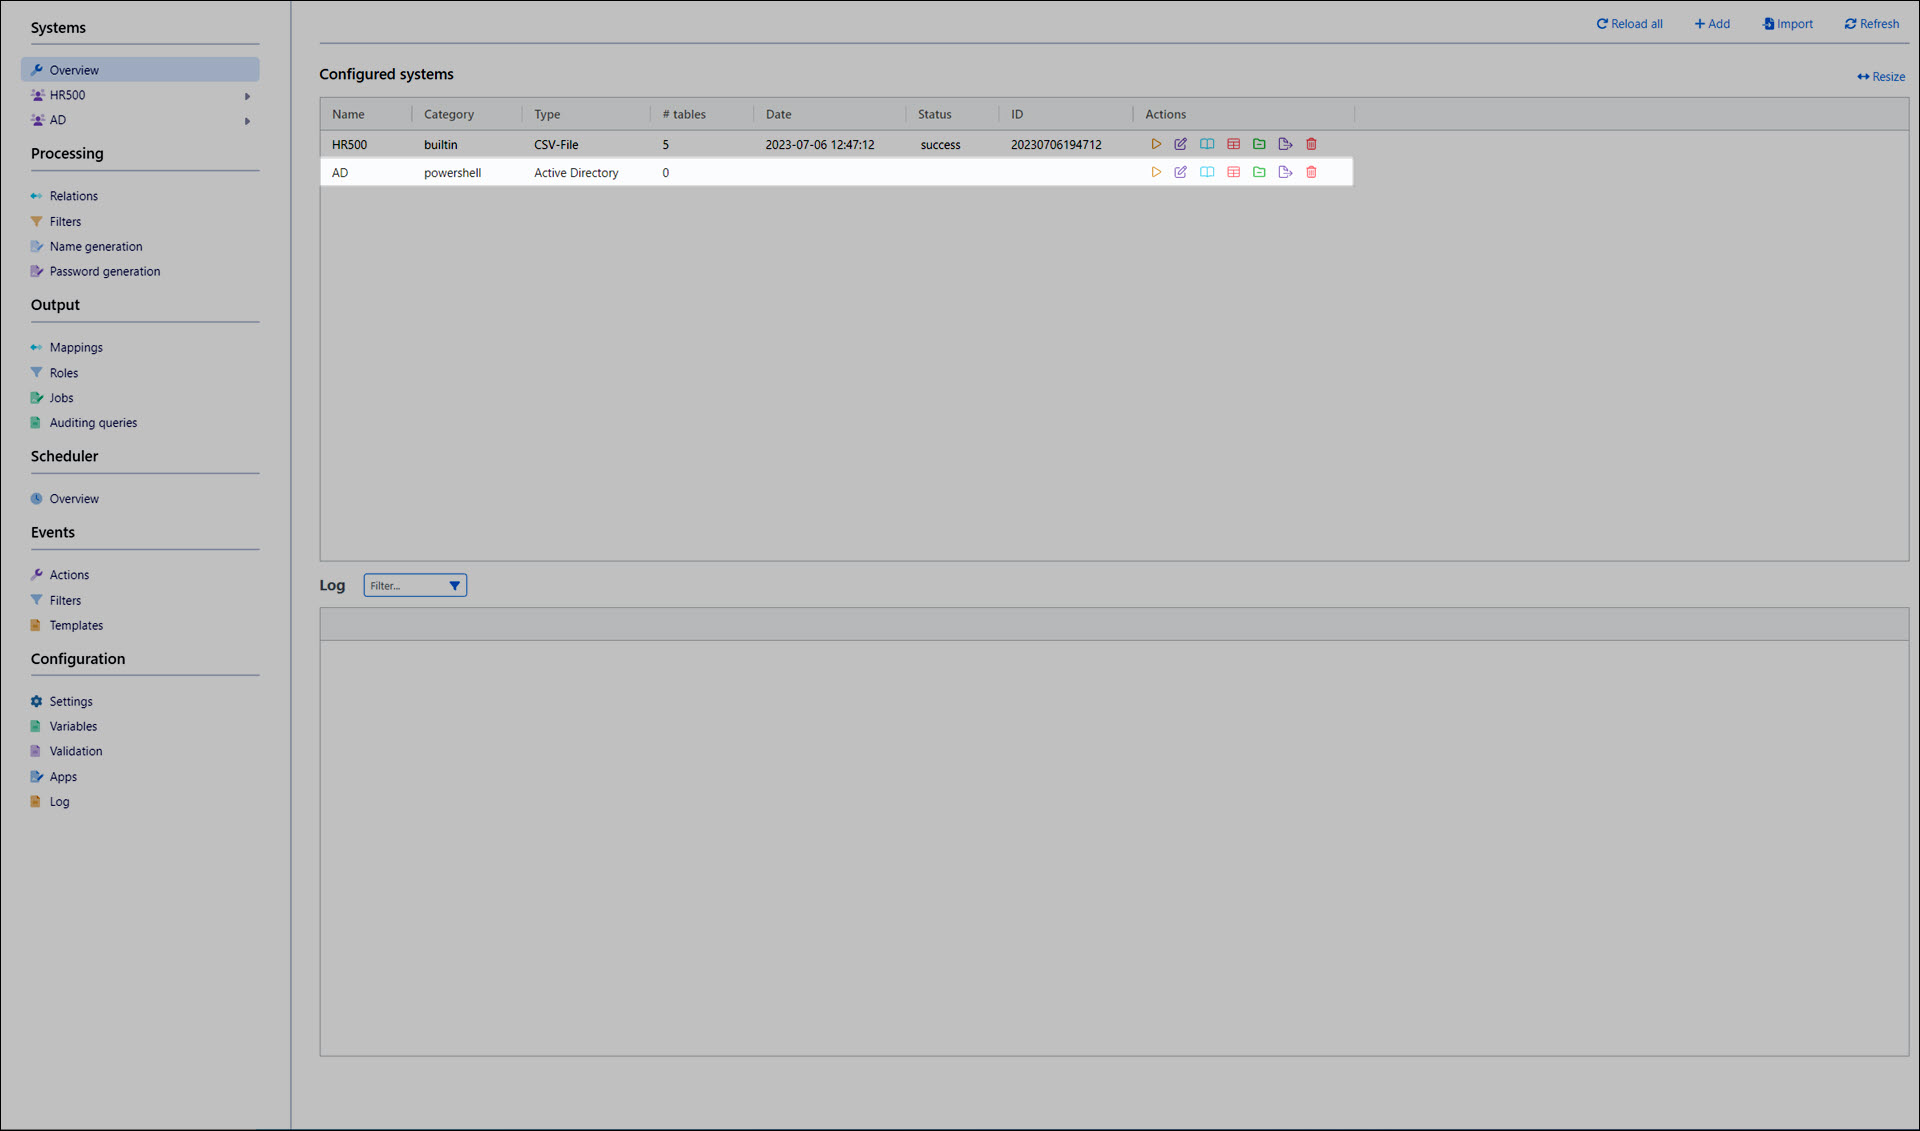
Task: Click the Import button
Action: pos(1787,24)
